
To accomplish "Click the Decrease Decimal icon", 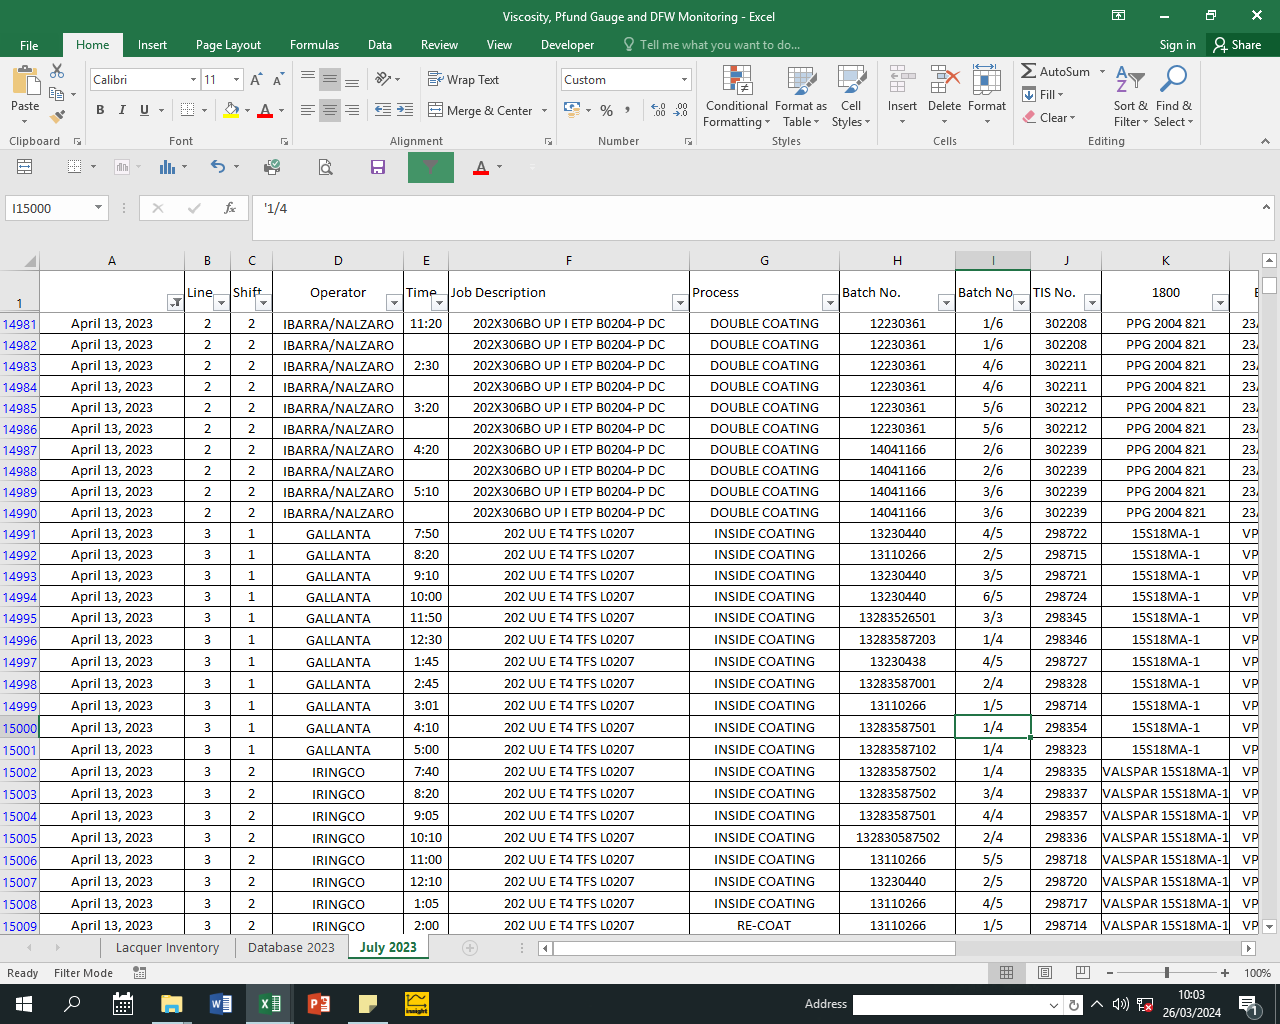I will coord(680,110).
